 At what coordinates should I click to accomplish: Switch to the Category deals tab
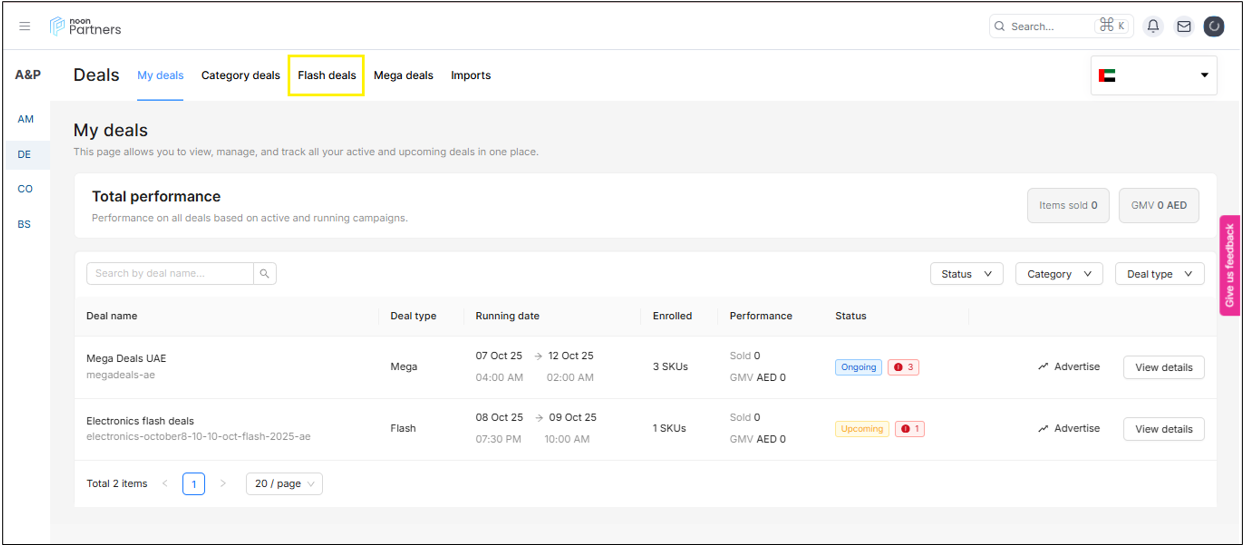[240, 76]
